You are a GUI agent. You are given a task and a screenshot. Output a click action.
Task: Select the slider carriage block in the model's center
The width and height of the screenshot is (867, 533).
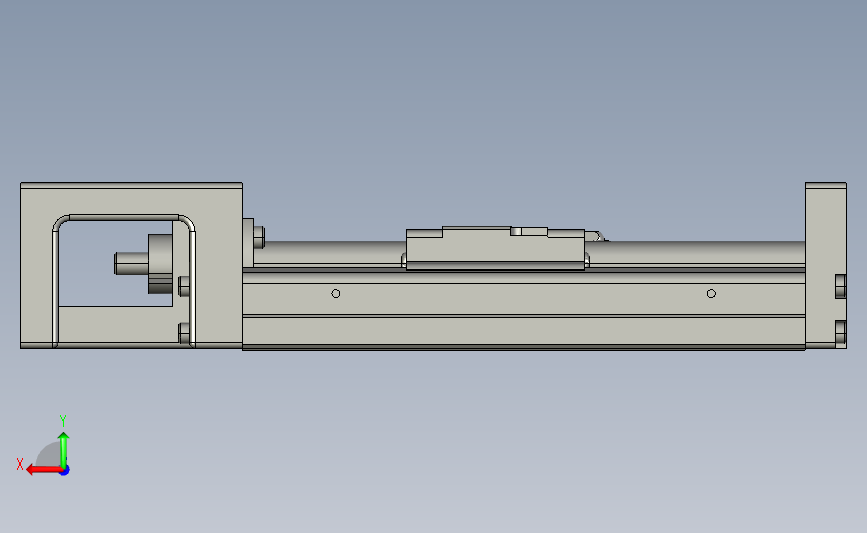(x=495, y=248)
